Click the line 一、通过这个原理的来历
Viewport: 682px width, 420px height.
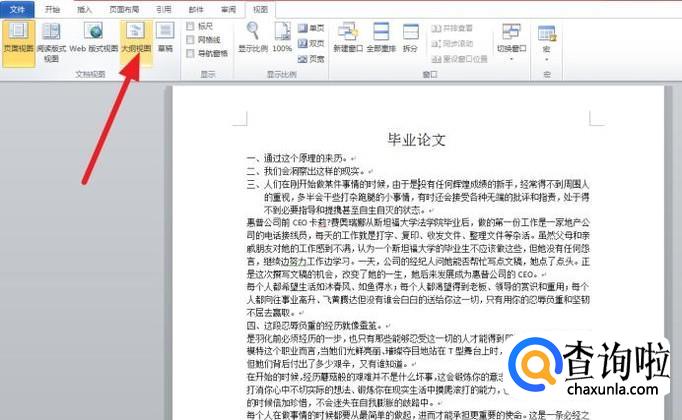tap(301, 158)
